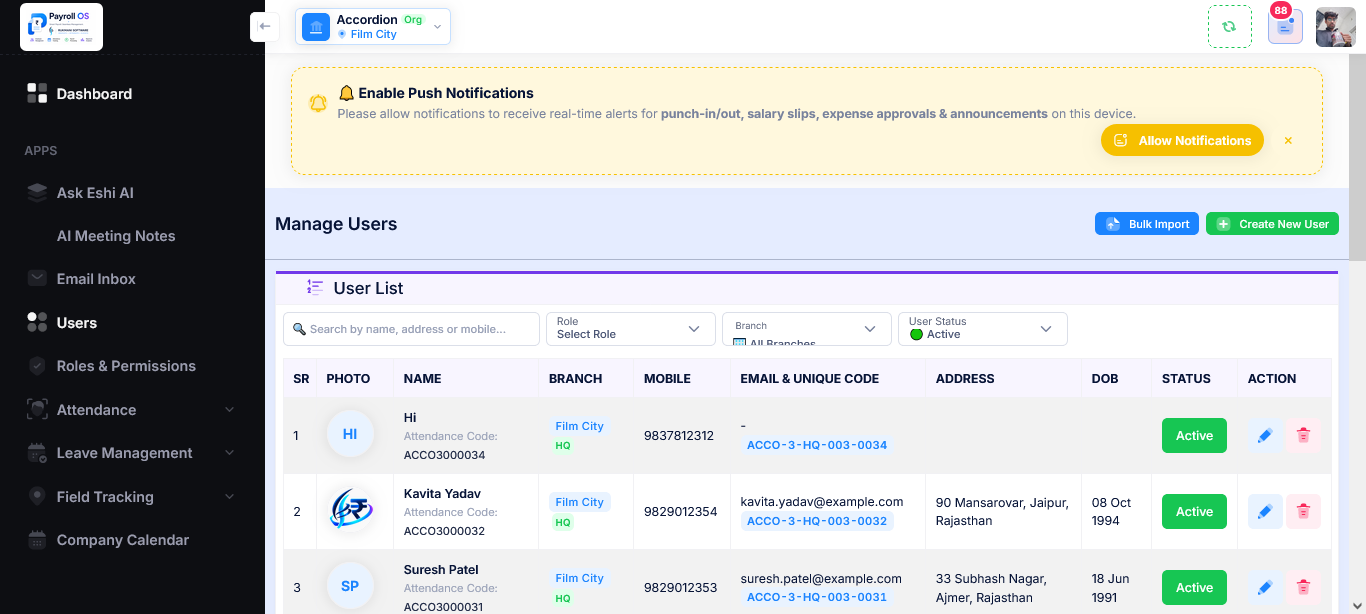
Task: Open Dashboard in the sidebar
Action: (x=94, y=94)
